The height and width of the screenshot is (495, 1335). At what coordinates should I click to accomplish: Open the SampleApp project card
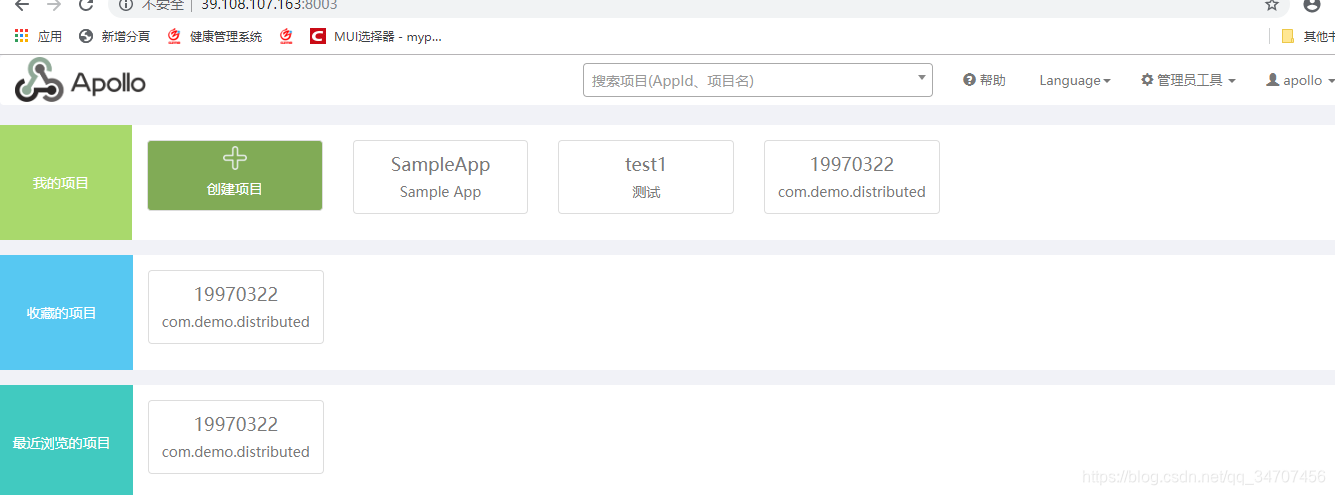click(440, 177)
